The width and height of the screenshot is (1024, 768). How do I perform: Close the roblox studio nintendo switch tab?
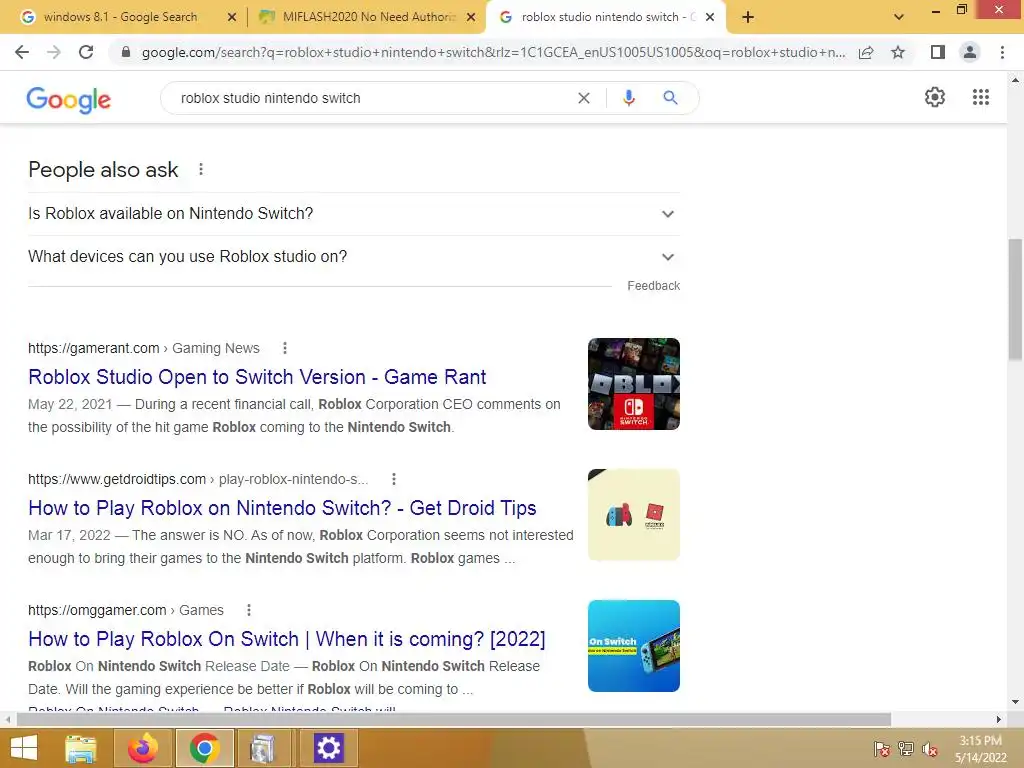710,17
